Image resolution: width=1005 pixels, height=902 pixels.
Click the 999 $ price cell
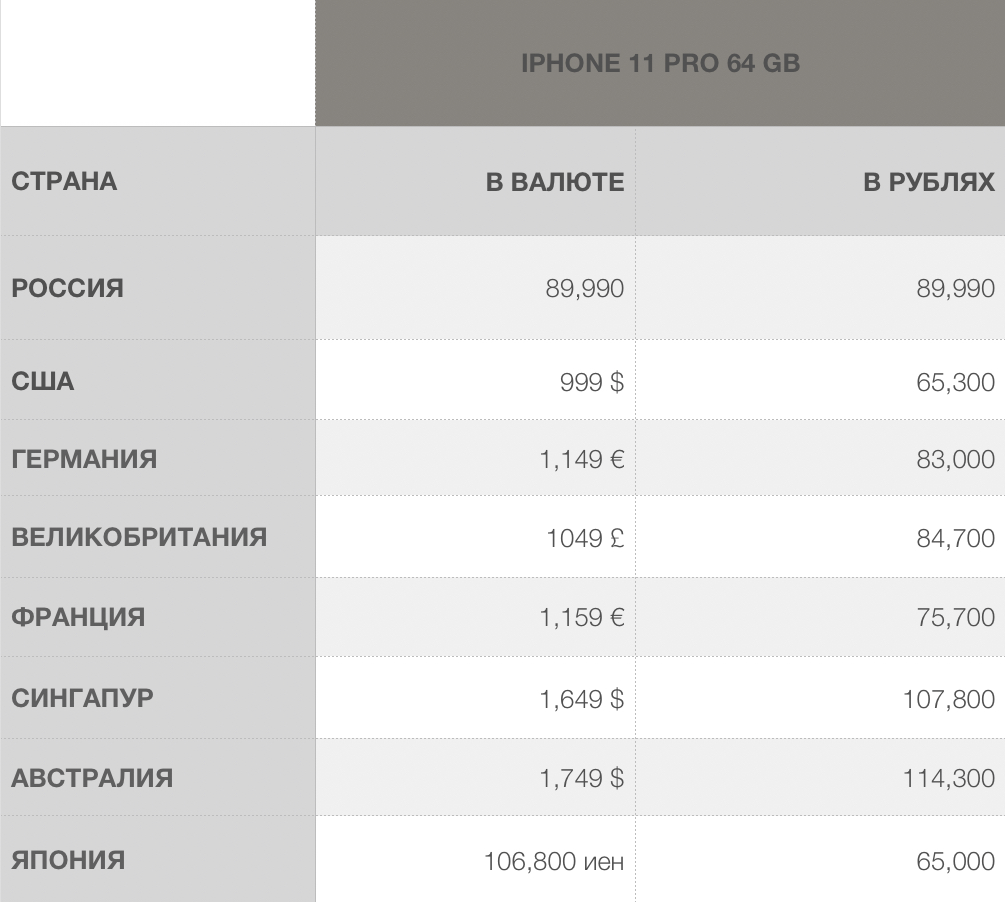pos(591,381)
